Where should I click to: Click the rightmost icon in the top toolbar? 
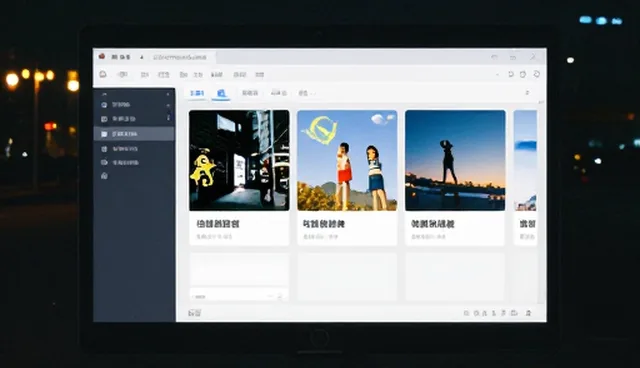tap(537, 74)
